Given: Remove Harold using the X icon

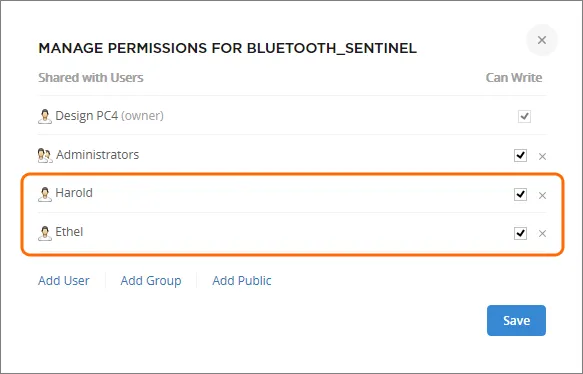Looking at the screenshot, I should (542, 195).
